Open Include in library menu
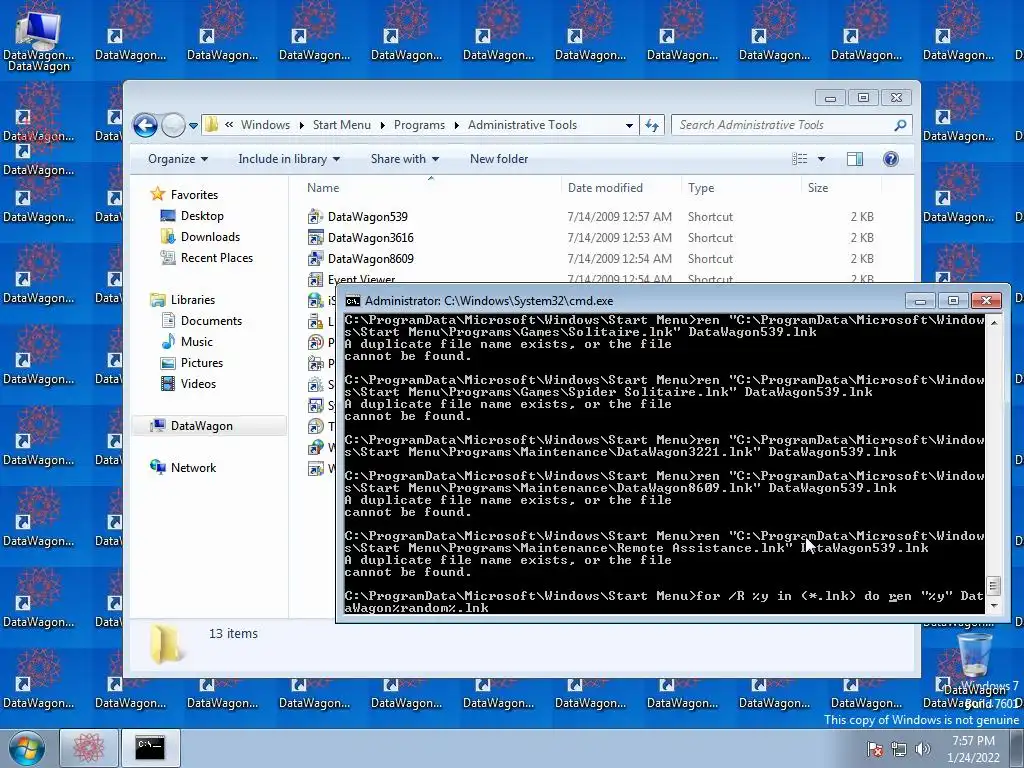Screen dimensions: 1024x768 point(289,159)
